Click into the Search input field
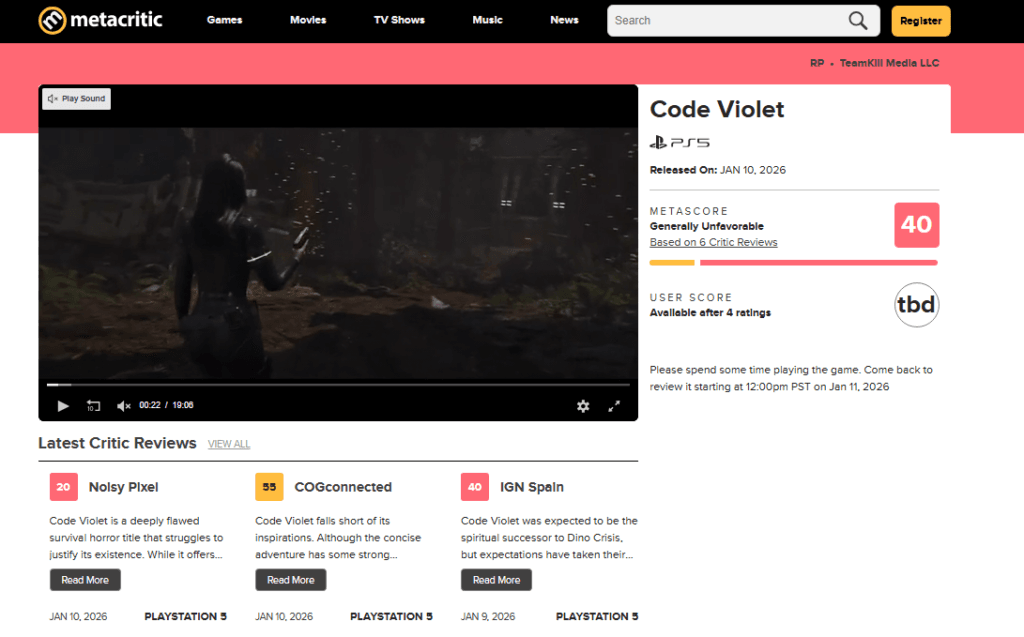 (x=725, y=21)
